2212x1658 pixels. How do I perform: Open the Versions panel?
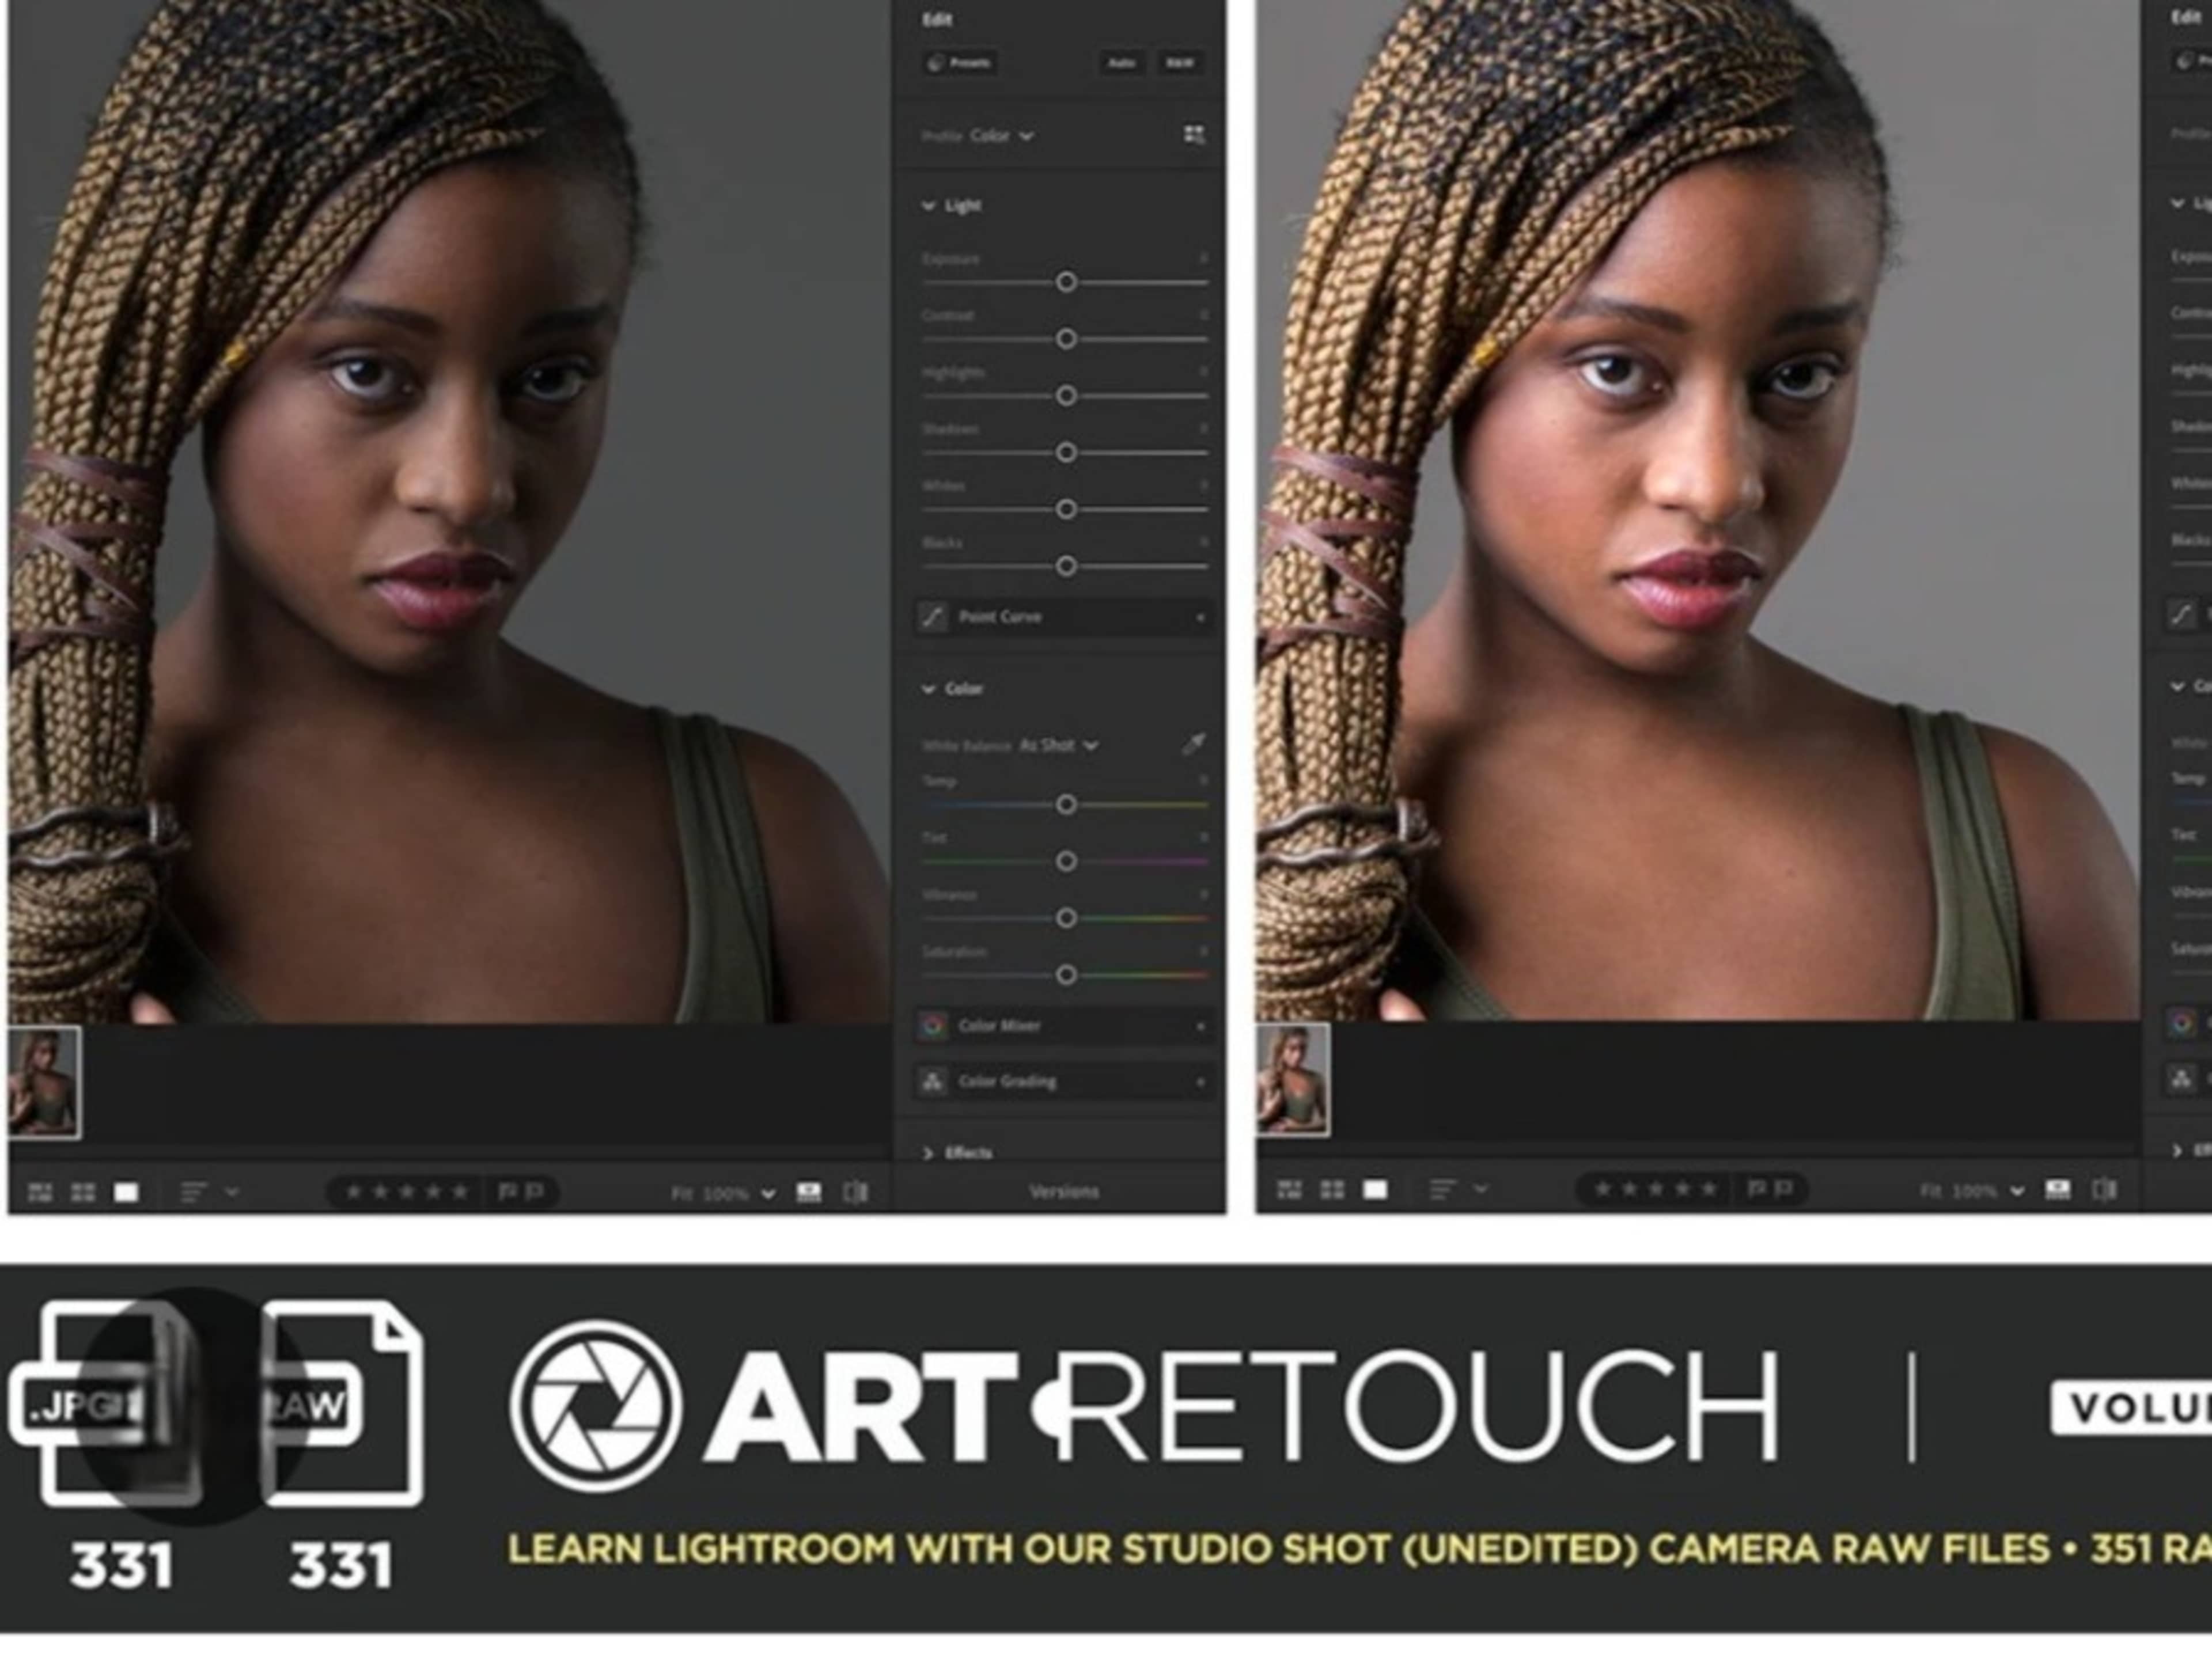tap(1063, 1191)
